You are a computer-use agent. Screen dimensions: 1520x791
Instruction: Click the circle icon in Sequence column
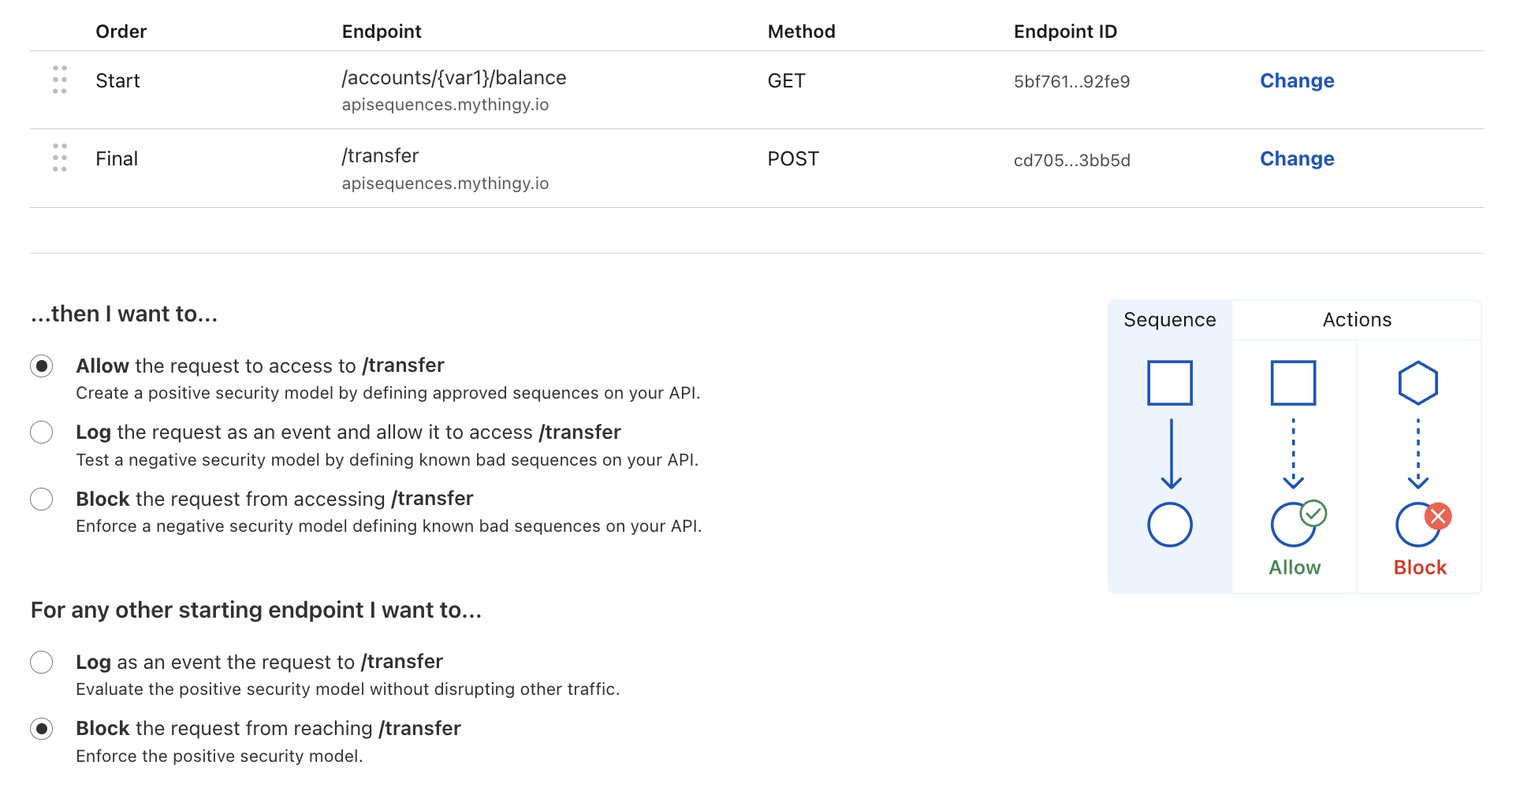pyautogui.click(x=1169, y=525)
